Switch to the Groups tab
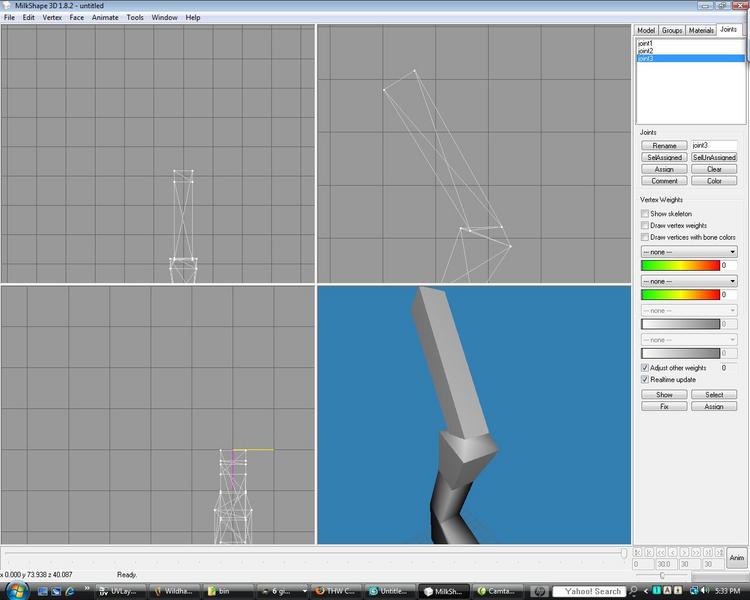This screenshot has width=750, height=600. (x=672, y=30)
